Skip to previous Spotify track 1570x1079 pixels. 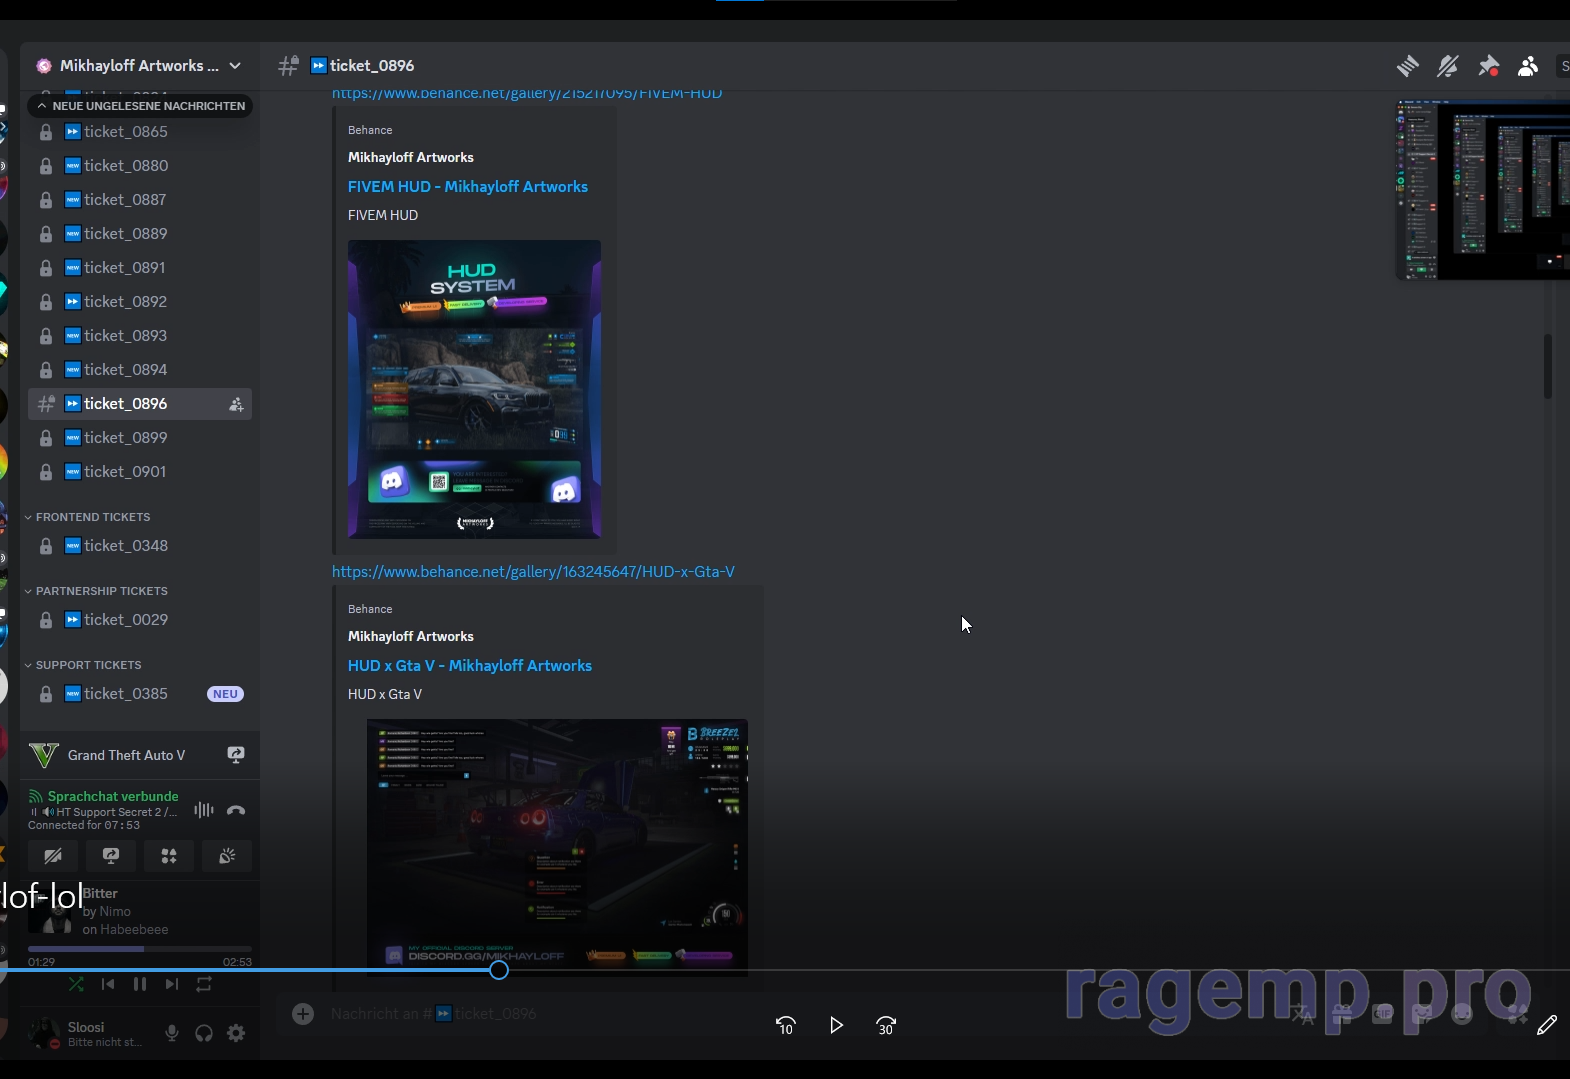(108, 984)
